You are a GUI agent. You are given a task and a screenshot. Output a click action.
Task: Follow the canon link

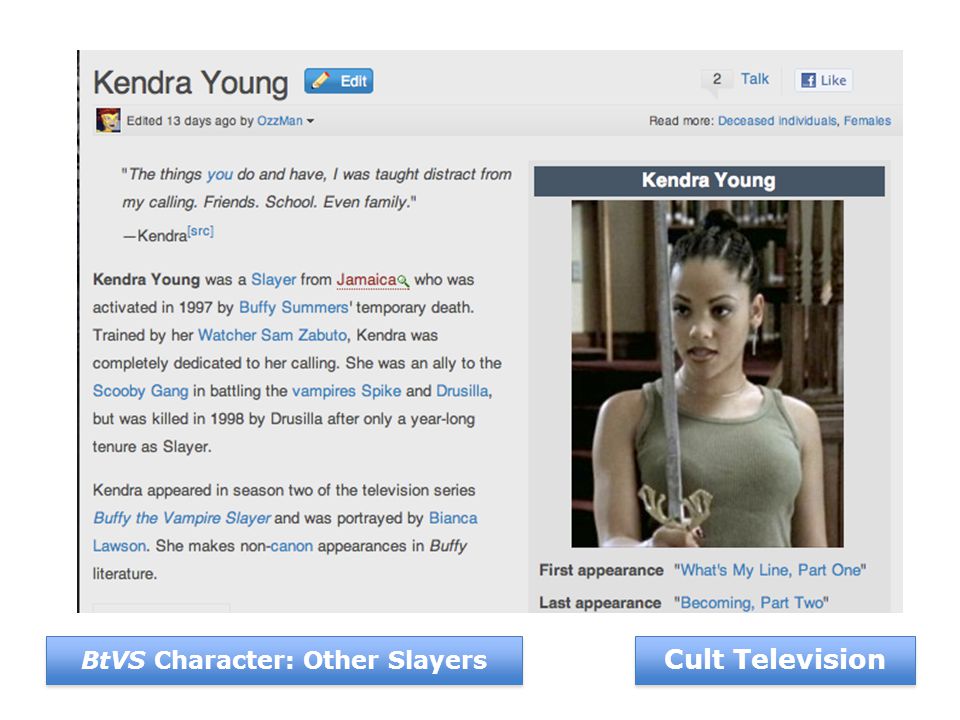291,546
